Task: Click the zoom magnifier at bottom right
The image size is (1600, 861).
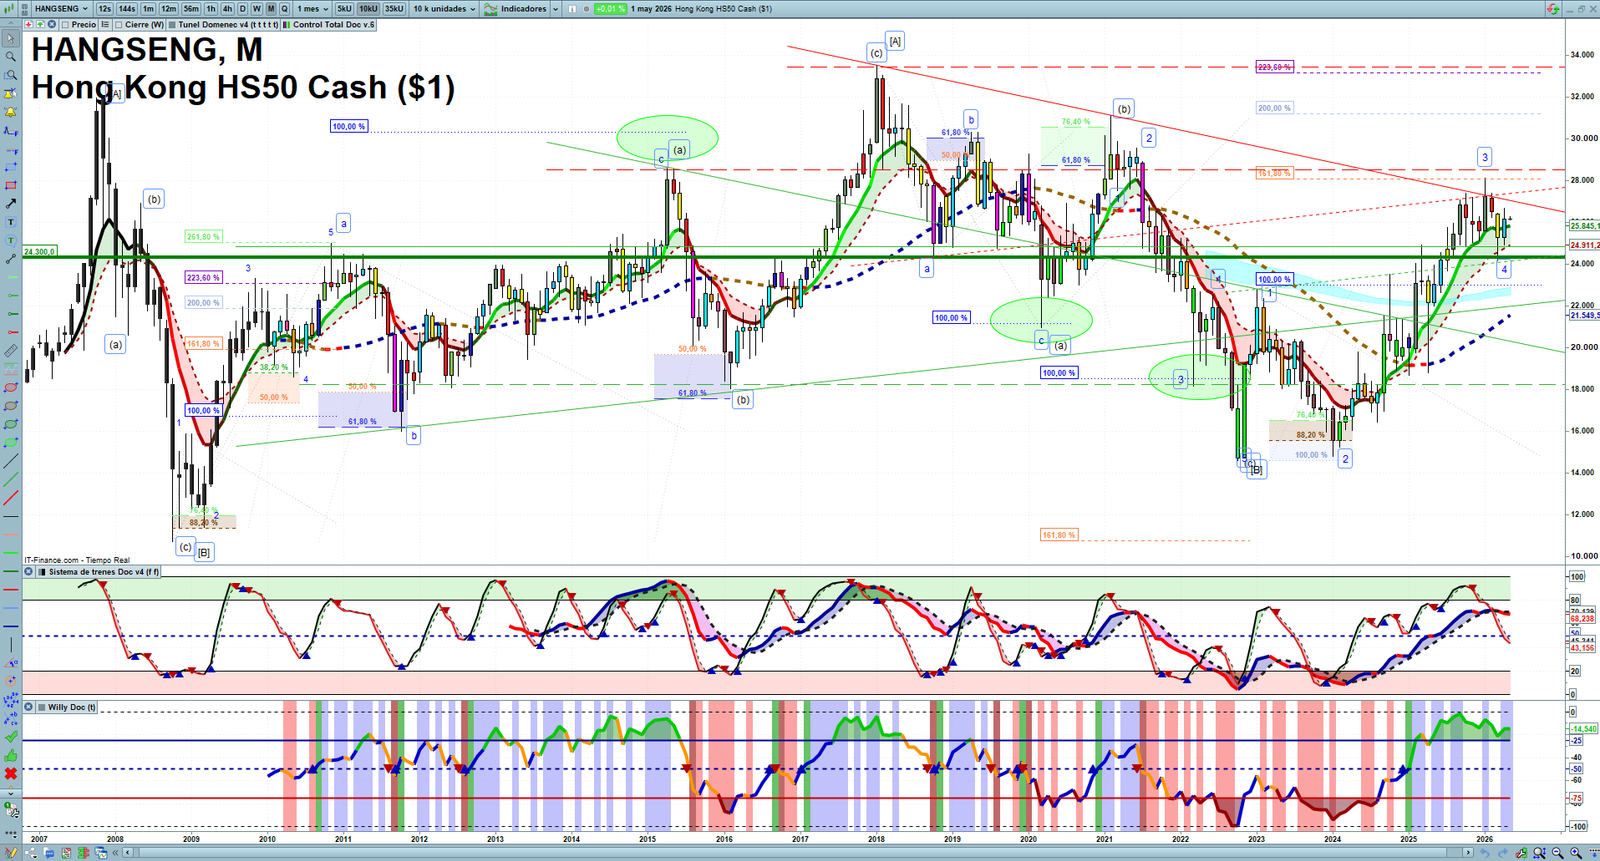Action: click(1539, 853)
